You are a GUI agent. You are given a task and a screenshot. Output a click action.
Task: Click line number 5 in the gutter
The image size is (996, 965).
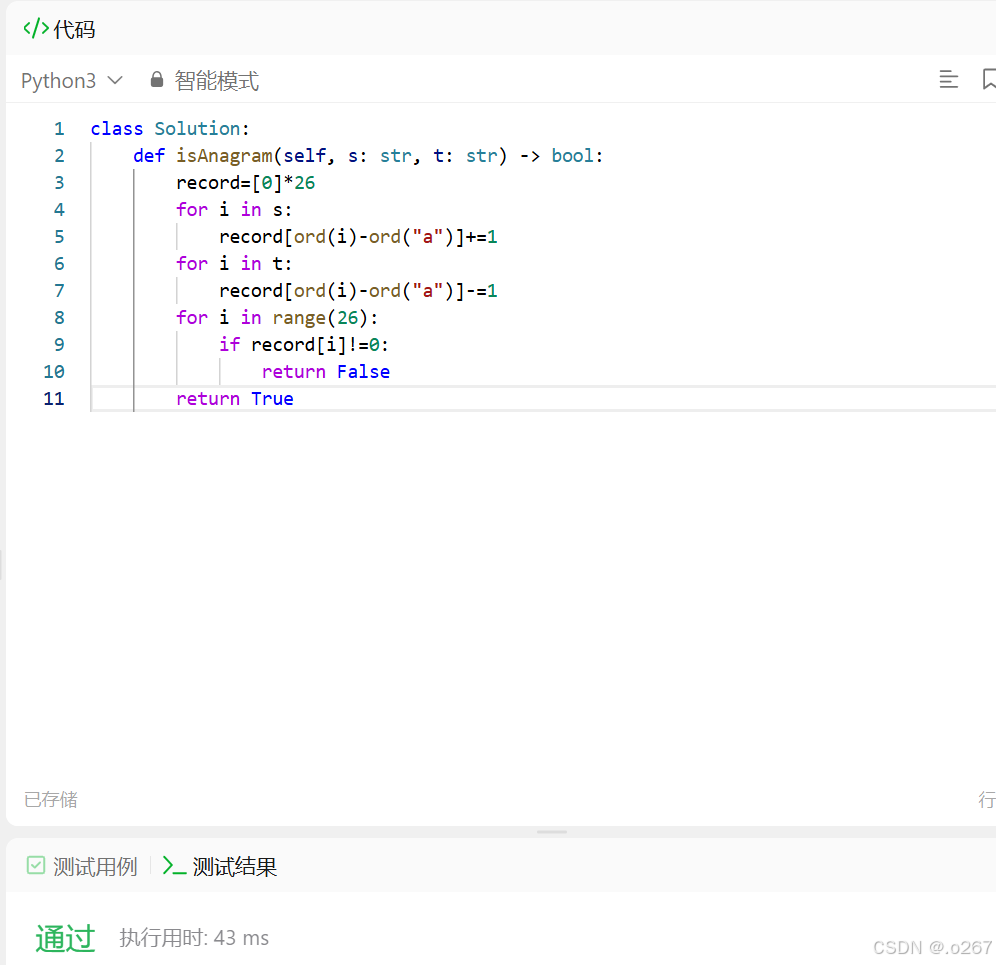tap(59, 237)
